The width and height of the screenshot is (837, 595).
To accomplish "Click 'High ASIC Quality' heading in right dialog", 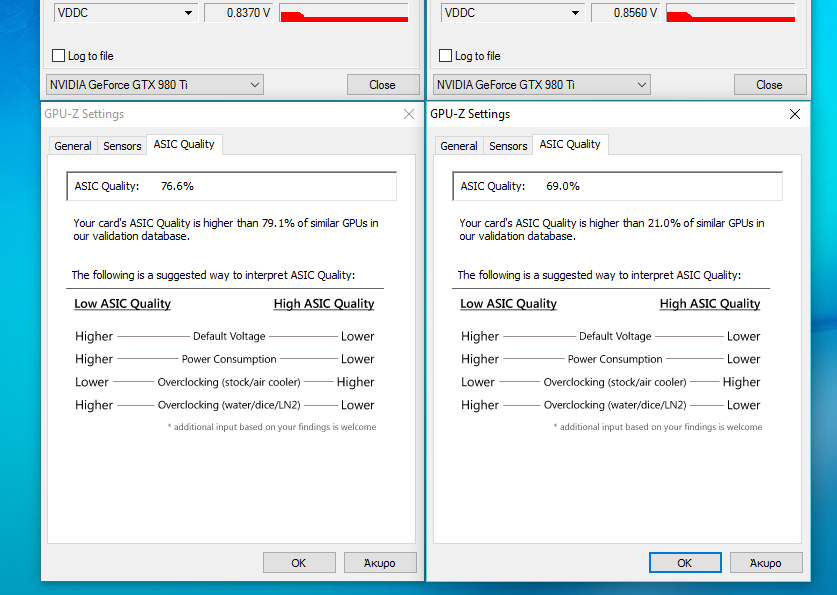I will (710, 304).
